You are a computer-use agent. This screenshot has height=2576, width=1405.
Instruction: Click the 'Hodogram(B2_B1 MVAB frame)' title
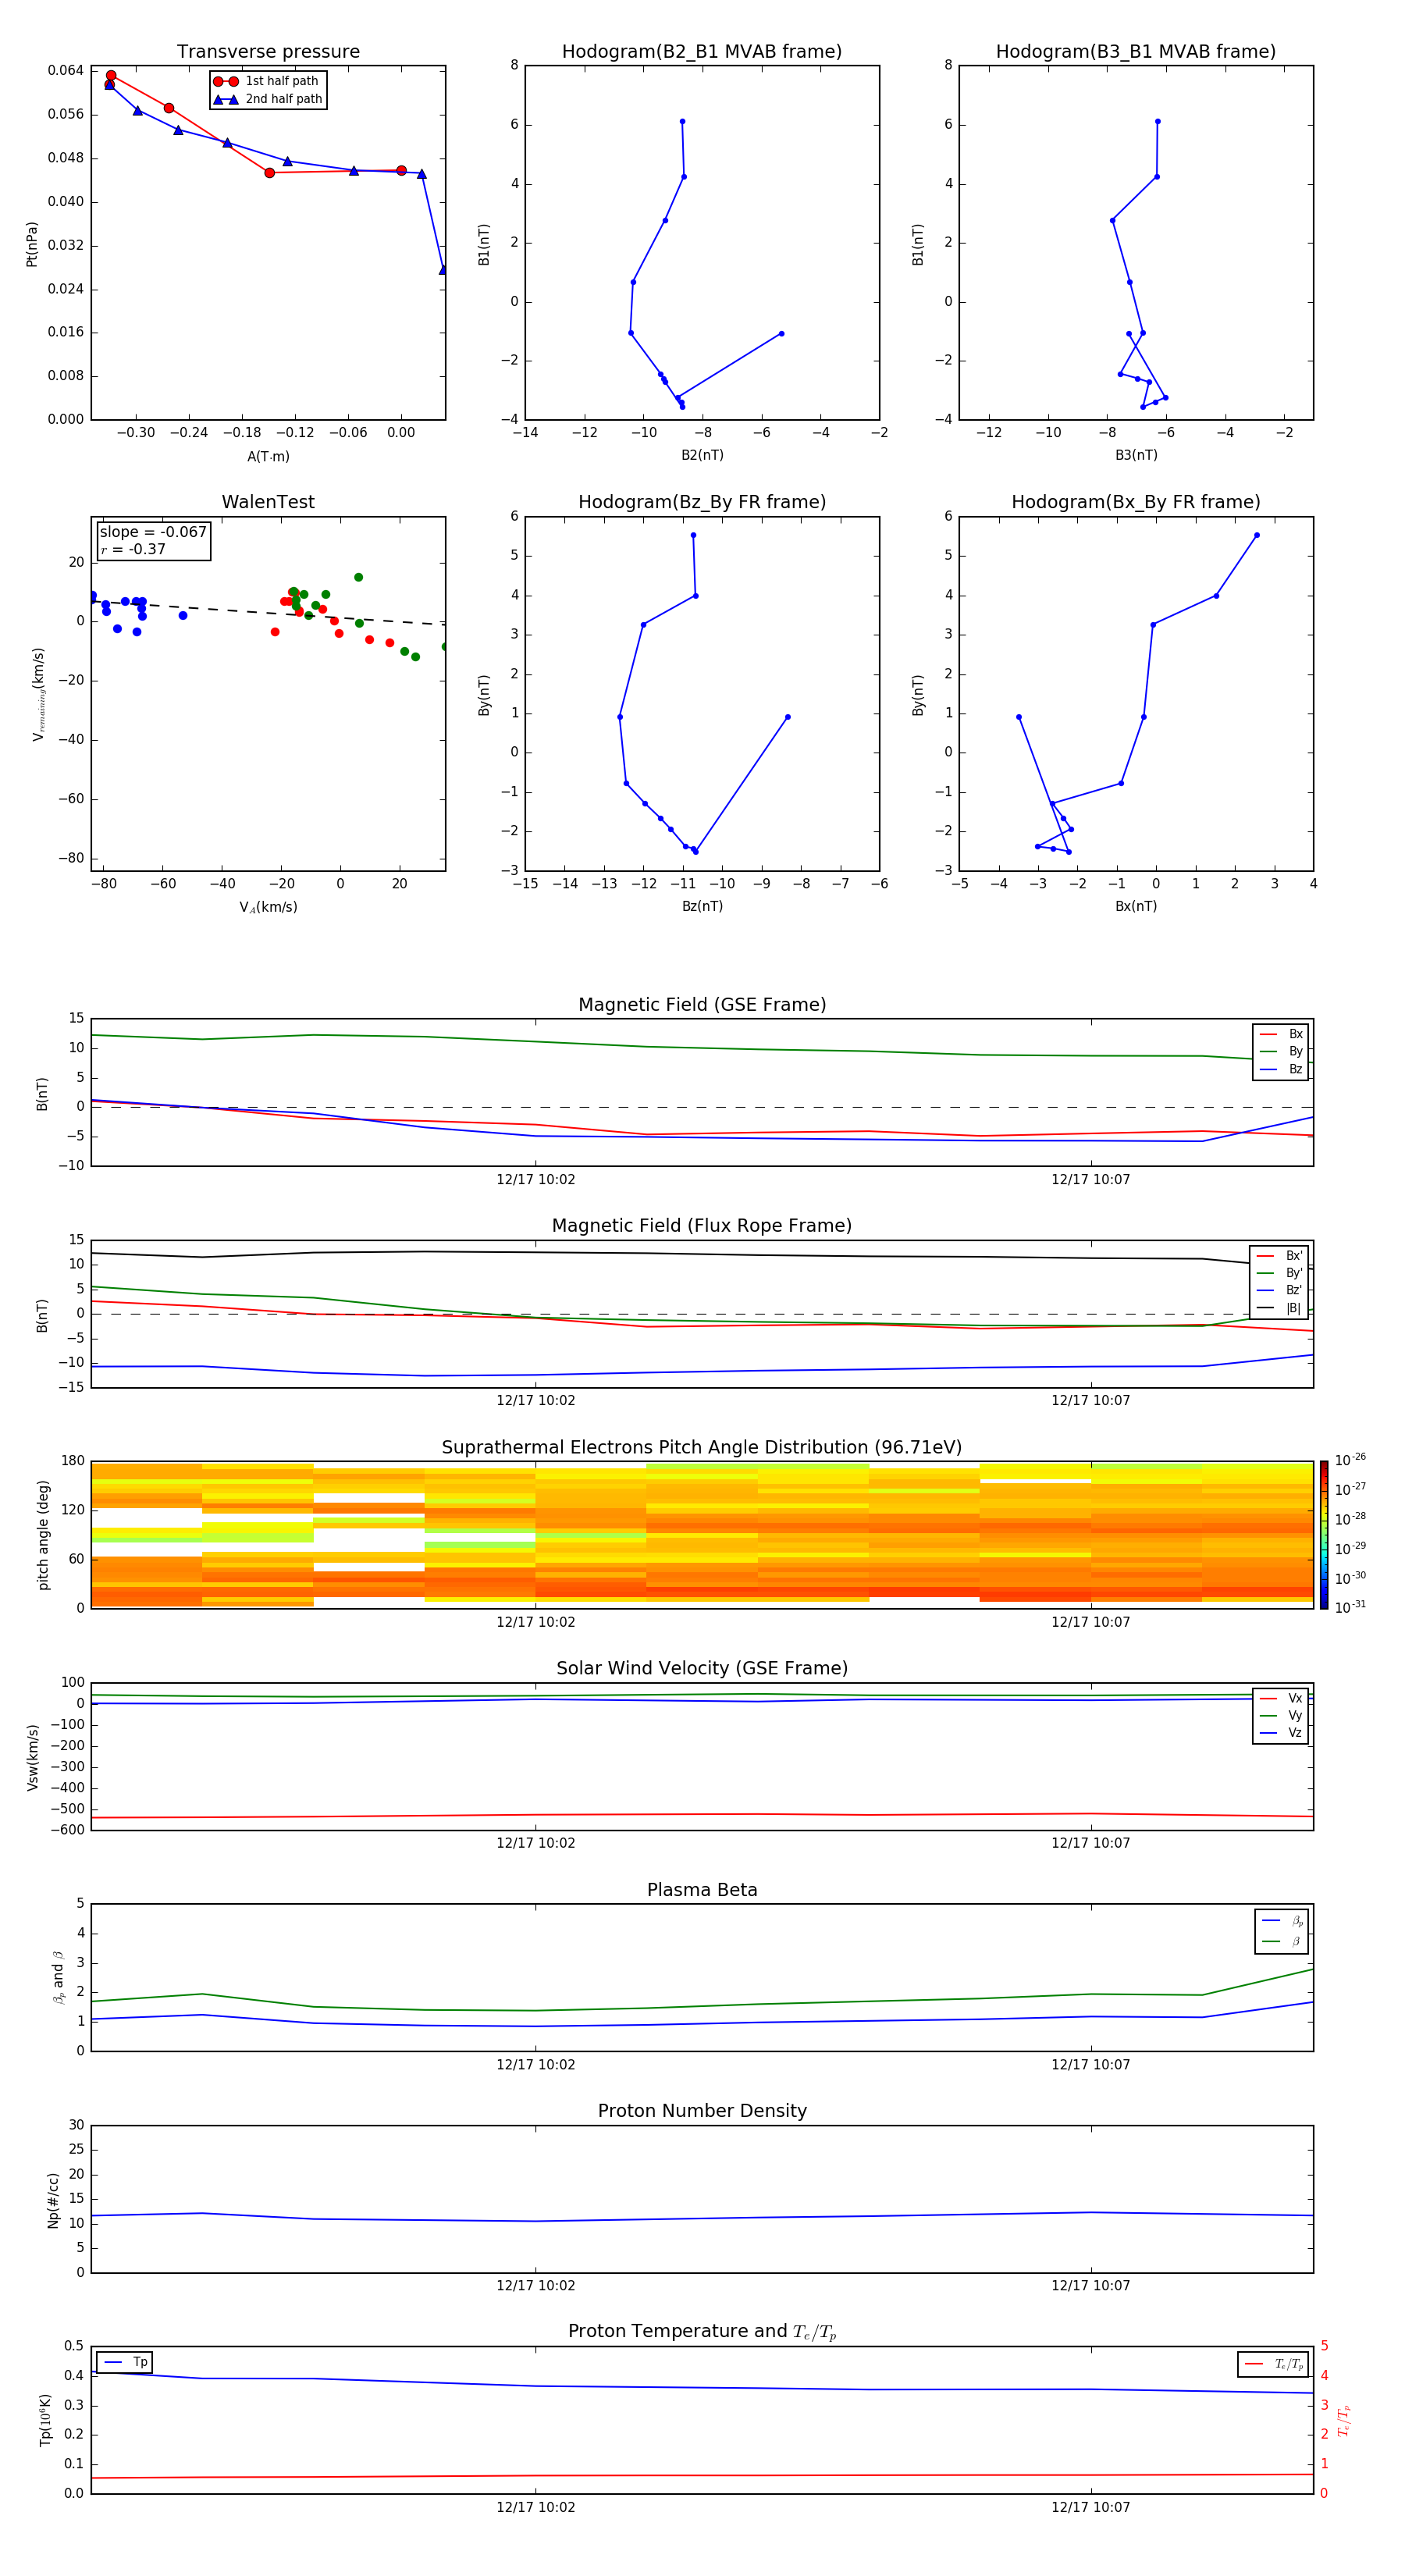coord(702,51)
